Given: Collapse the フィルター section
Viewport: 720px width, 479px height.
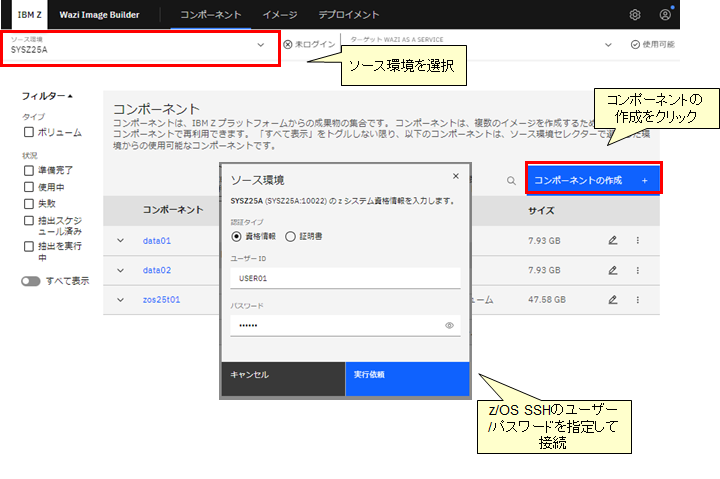Looking at the screenshot, I should pos(47,96).
